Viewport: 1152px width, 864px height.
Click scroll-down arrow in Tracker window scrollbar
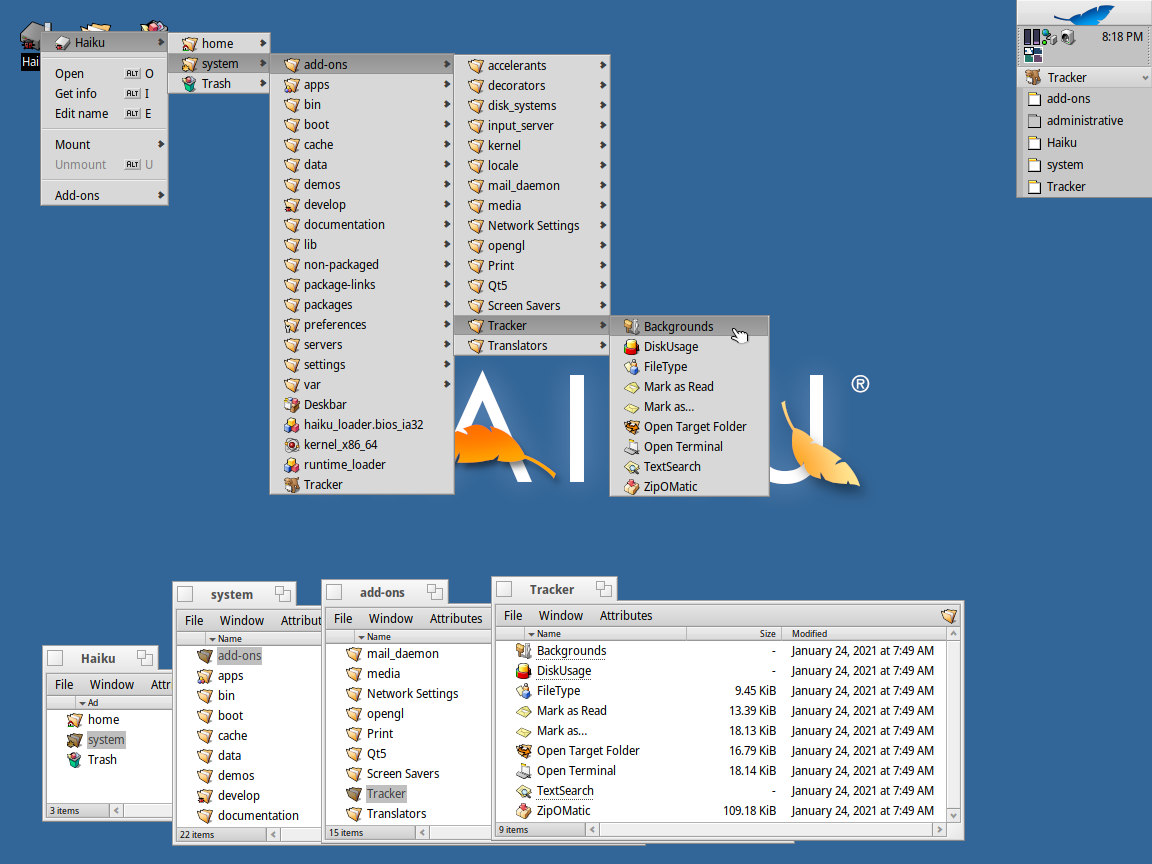tap(954, 815)
